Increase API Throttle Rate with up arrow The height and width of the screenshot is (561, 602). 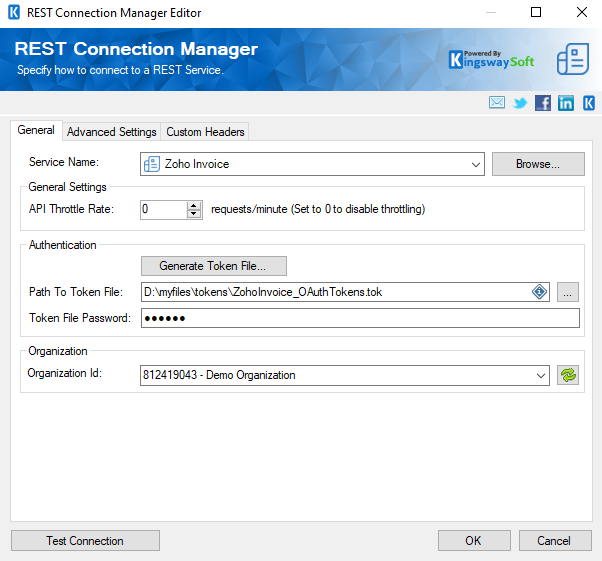(x=194, y=205)
